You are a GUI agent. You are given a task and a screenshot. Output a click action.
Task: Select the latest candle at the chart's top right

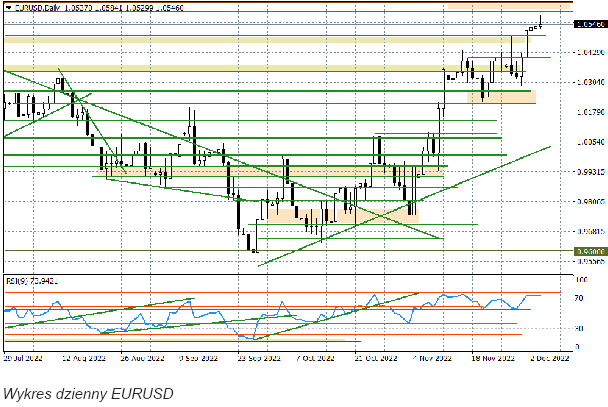[539, 23]
